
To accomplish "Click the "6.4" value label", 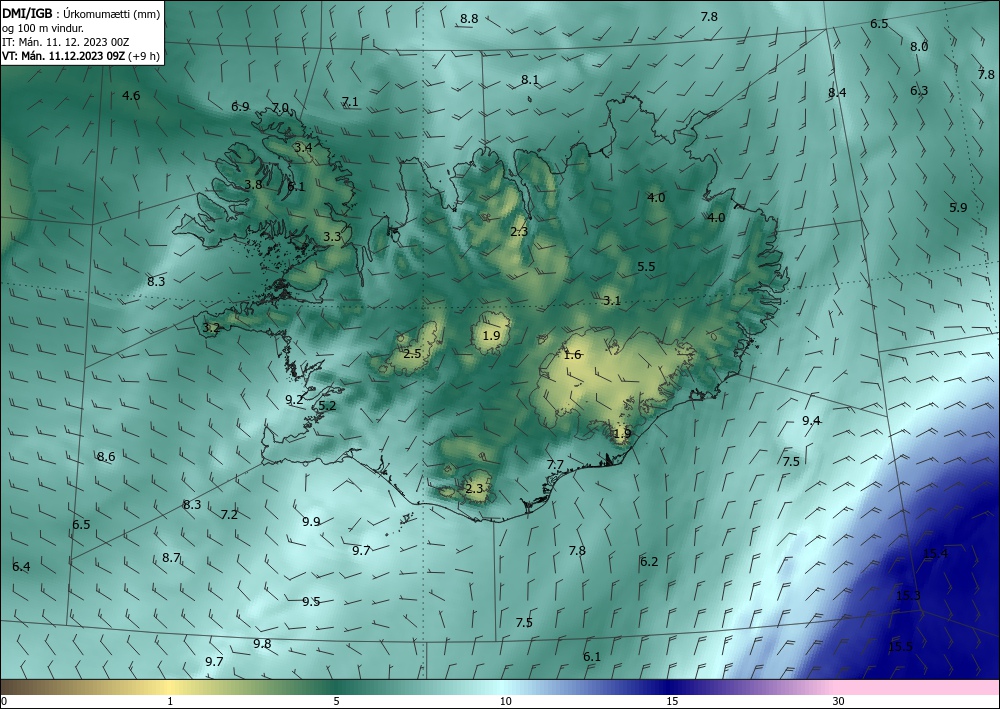I will point(21,566).
